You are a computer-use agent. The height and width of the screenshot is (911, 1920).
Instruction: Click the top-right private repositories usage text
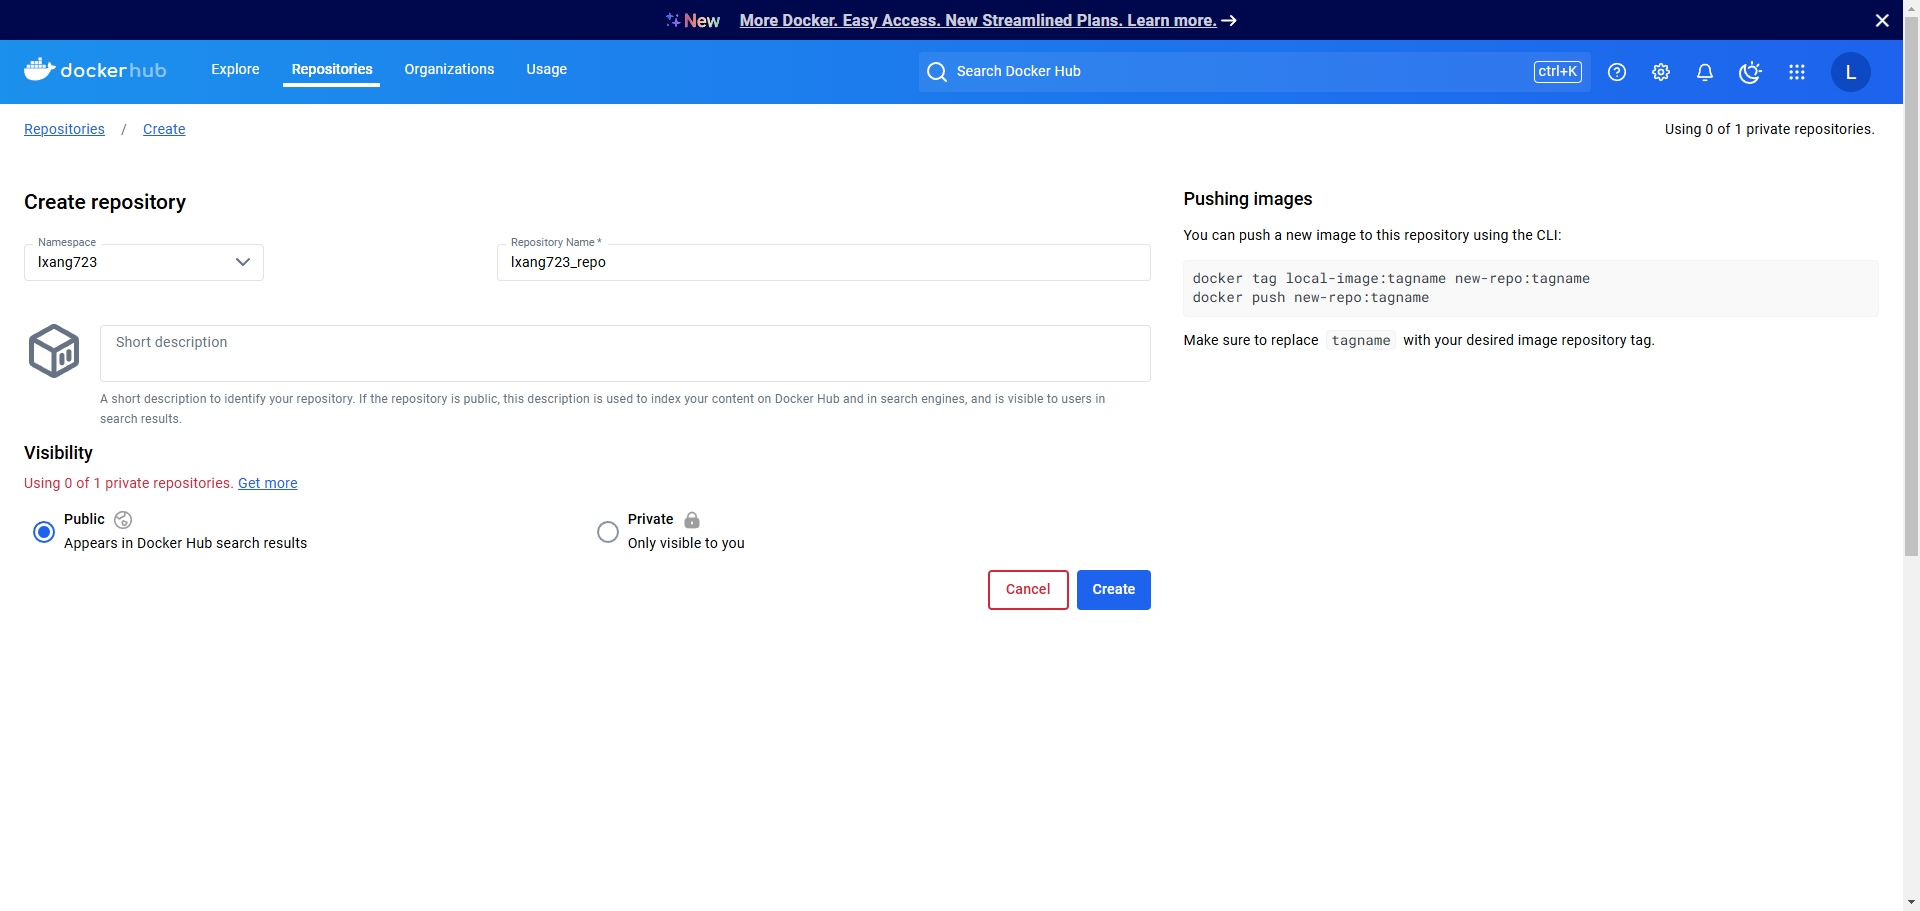pos(1769,129)
